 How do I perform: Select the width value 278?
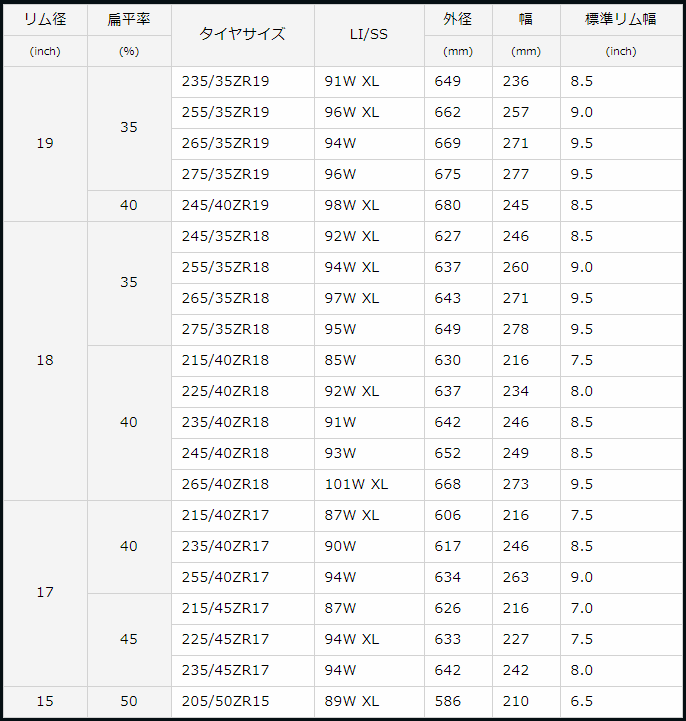point(516,330)
